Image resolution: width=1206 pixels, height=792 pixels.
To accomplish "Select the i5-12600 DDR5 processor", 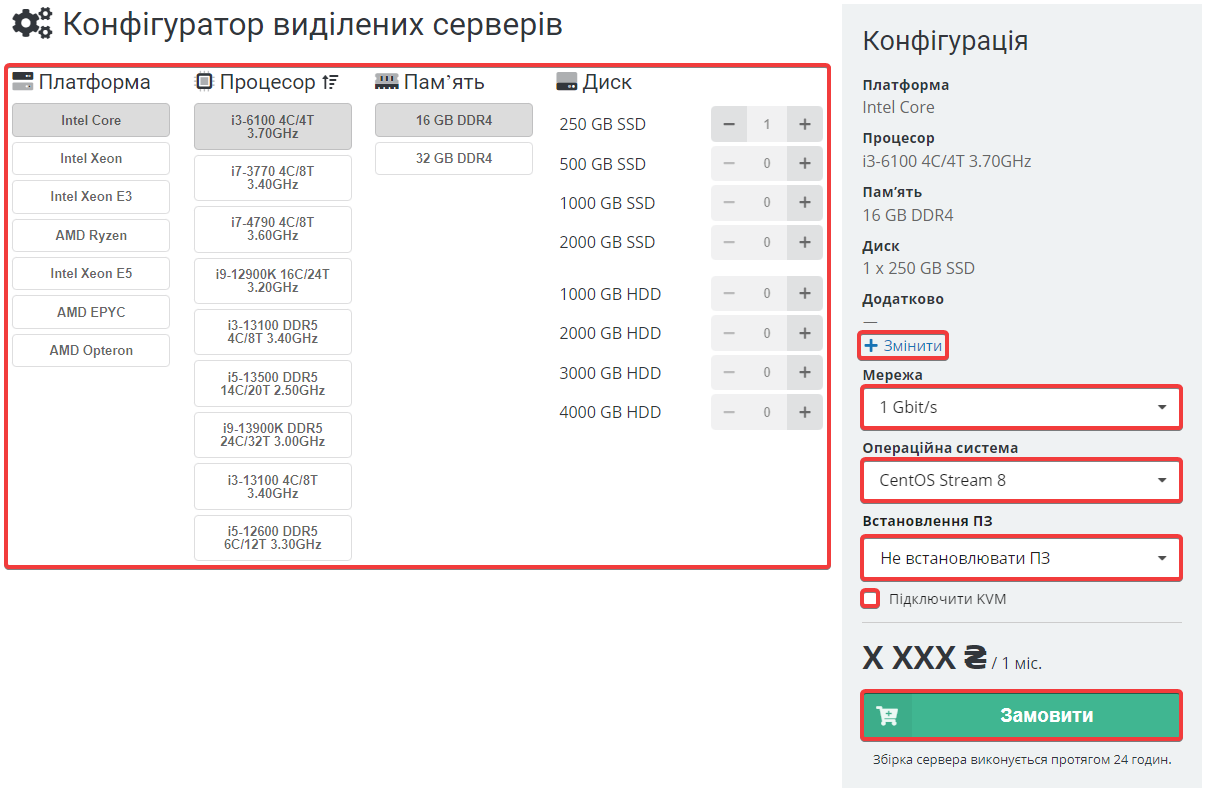I will coord(272,538).
